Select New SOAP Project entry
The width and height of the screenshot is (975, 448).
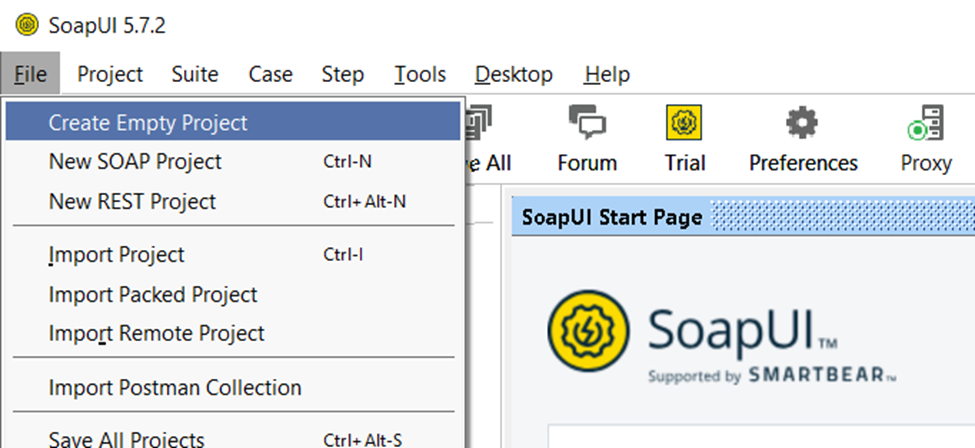(233, 162)
